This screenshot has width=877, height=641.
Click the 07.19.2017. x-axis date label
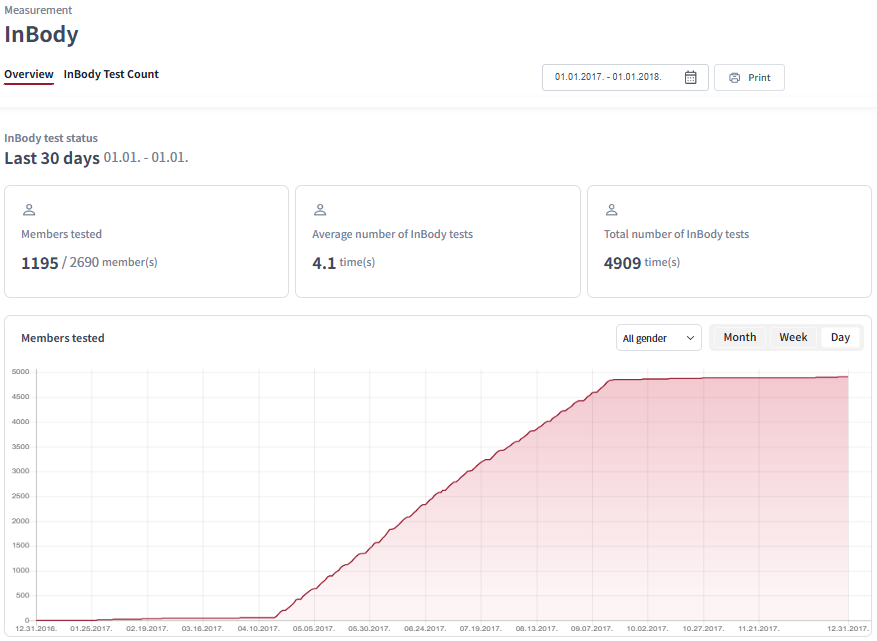click(480, 629)
